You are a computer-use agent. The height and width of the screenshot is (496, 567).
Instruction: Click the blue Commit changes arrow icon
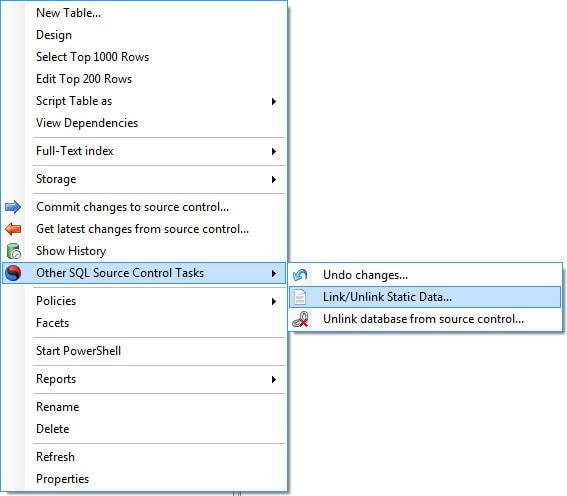coord(13,207)
